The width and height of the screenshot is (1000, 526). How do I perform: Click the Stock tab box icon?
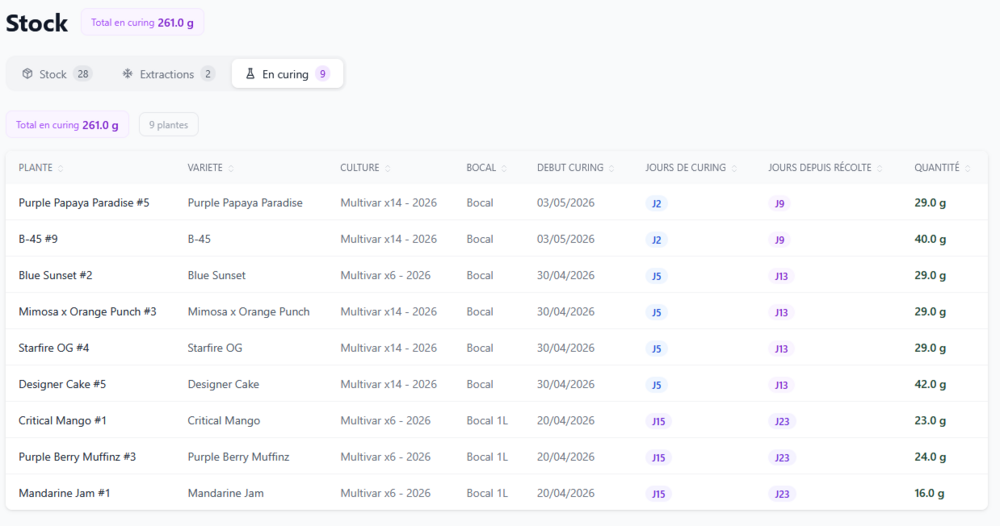pyautogui.click(x=27, y=74)
